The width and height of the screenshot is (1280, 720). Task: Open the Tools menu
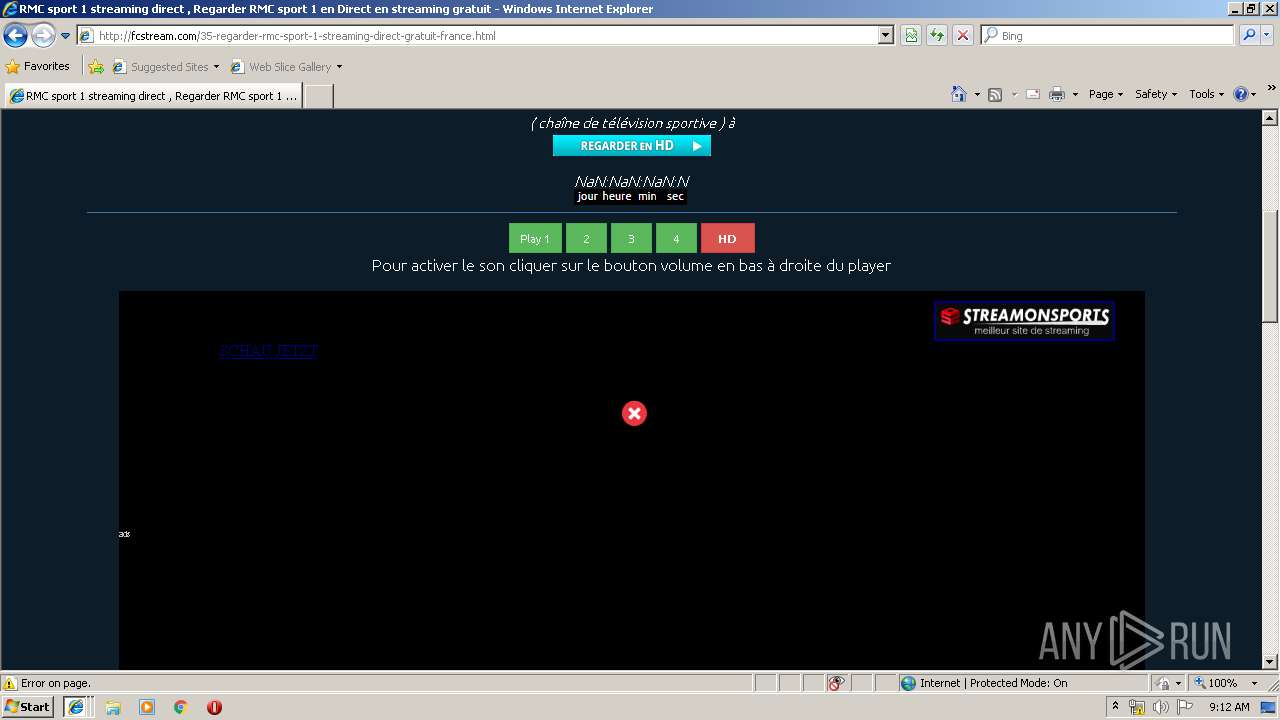[1206, 94]
